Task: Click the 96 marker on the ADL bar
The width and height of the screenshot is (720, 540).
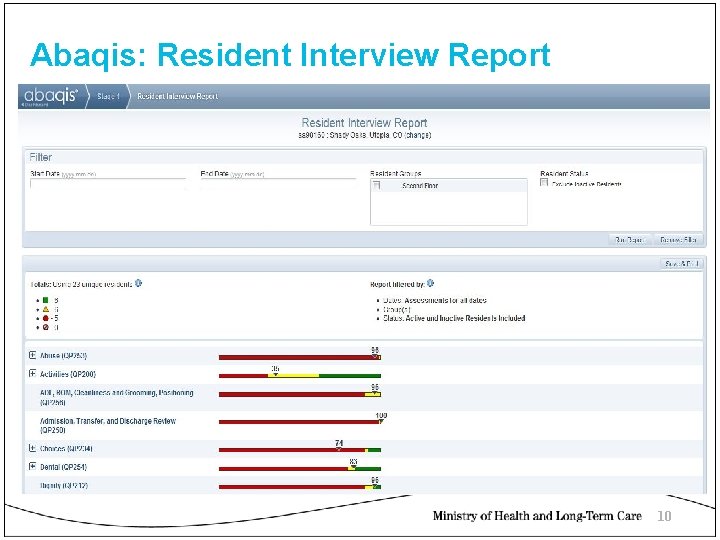Action: point(375,389)
